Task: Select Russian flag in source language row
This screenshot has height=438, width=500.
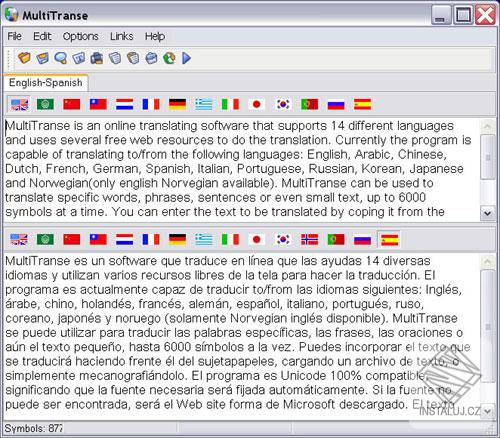Action: pos(336,104)
